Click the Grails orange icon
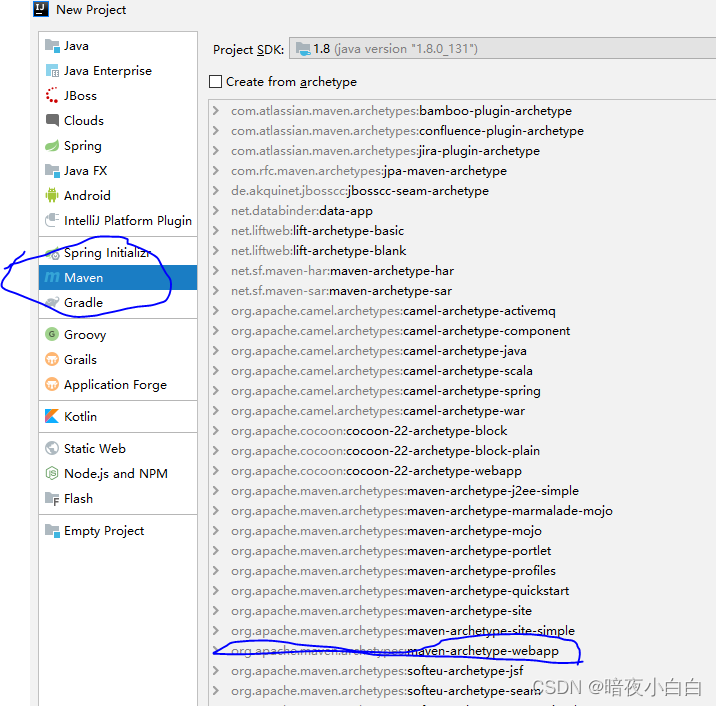The height and width of the screenshot is (706, 716). (52, 359)
